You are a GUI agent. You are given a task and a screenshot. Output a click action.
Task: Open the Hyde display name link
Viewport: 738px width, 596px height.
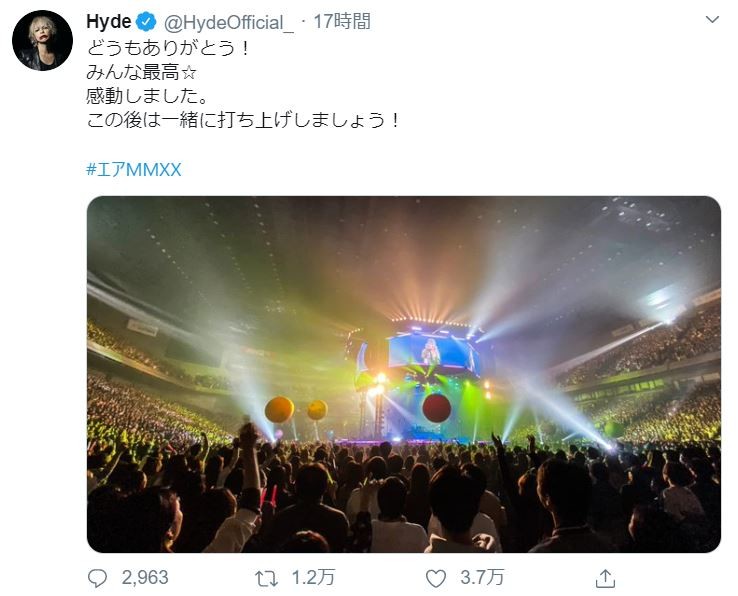[x=109, y=21]
